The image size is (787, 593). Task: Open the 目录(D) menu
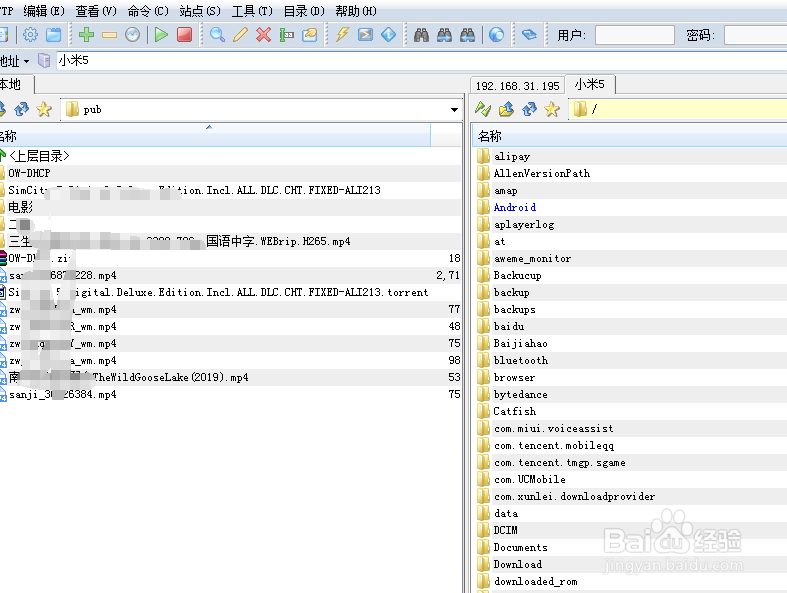coord(304,11)
